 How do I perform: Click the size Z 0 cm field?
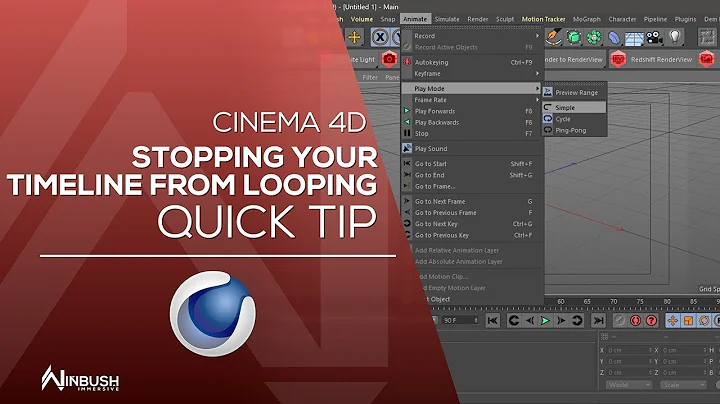click(x=684, y=373)
